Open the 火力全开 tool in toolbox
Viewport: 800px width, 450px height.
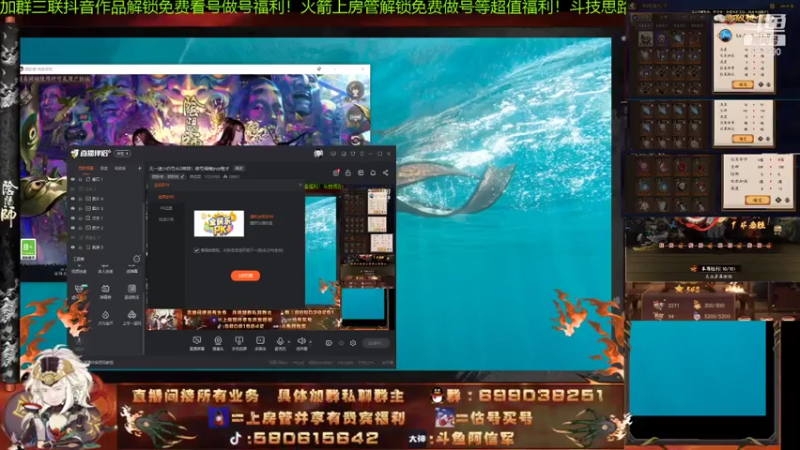click(105, 318)
